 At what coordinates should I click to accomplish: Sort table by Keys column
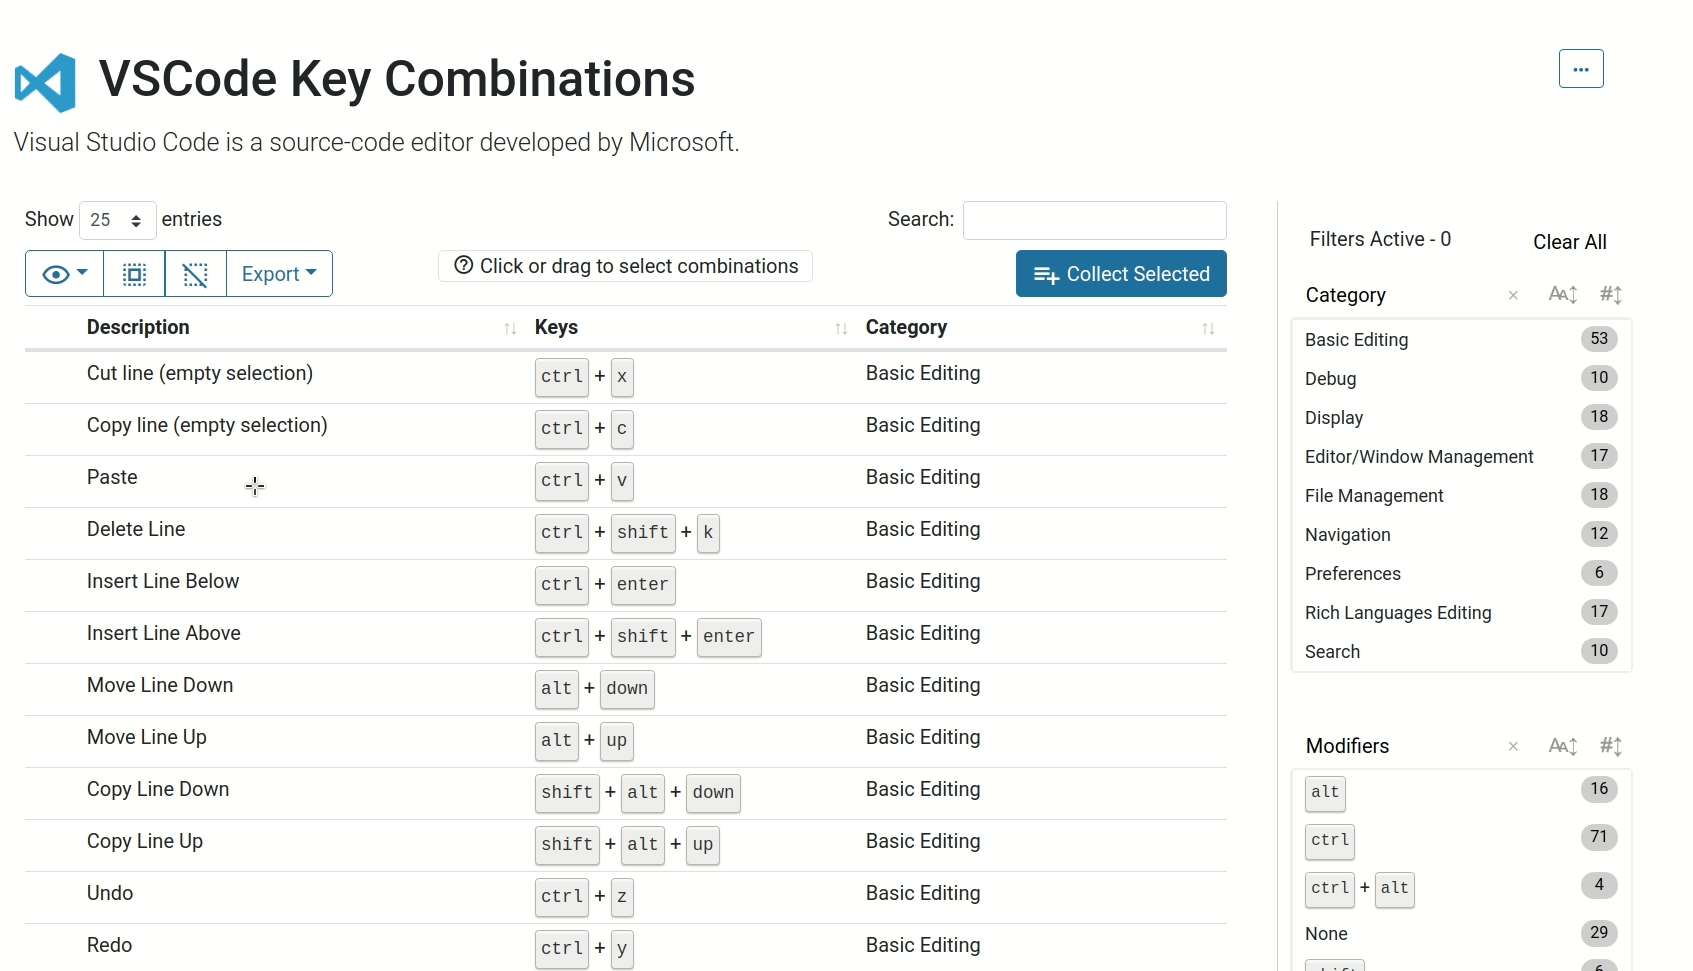tap(841, 328)
